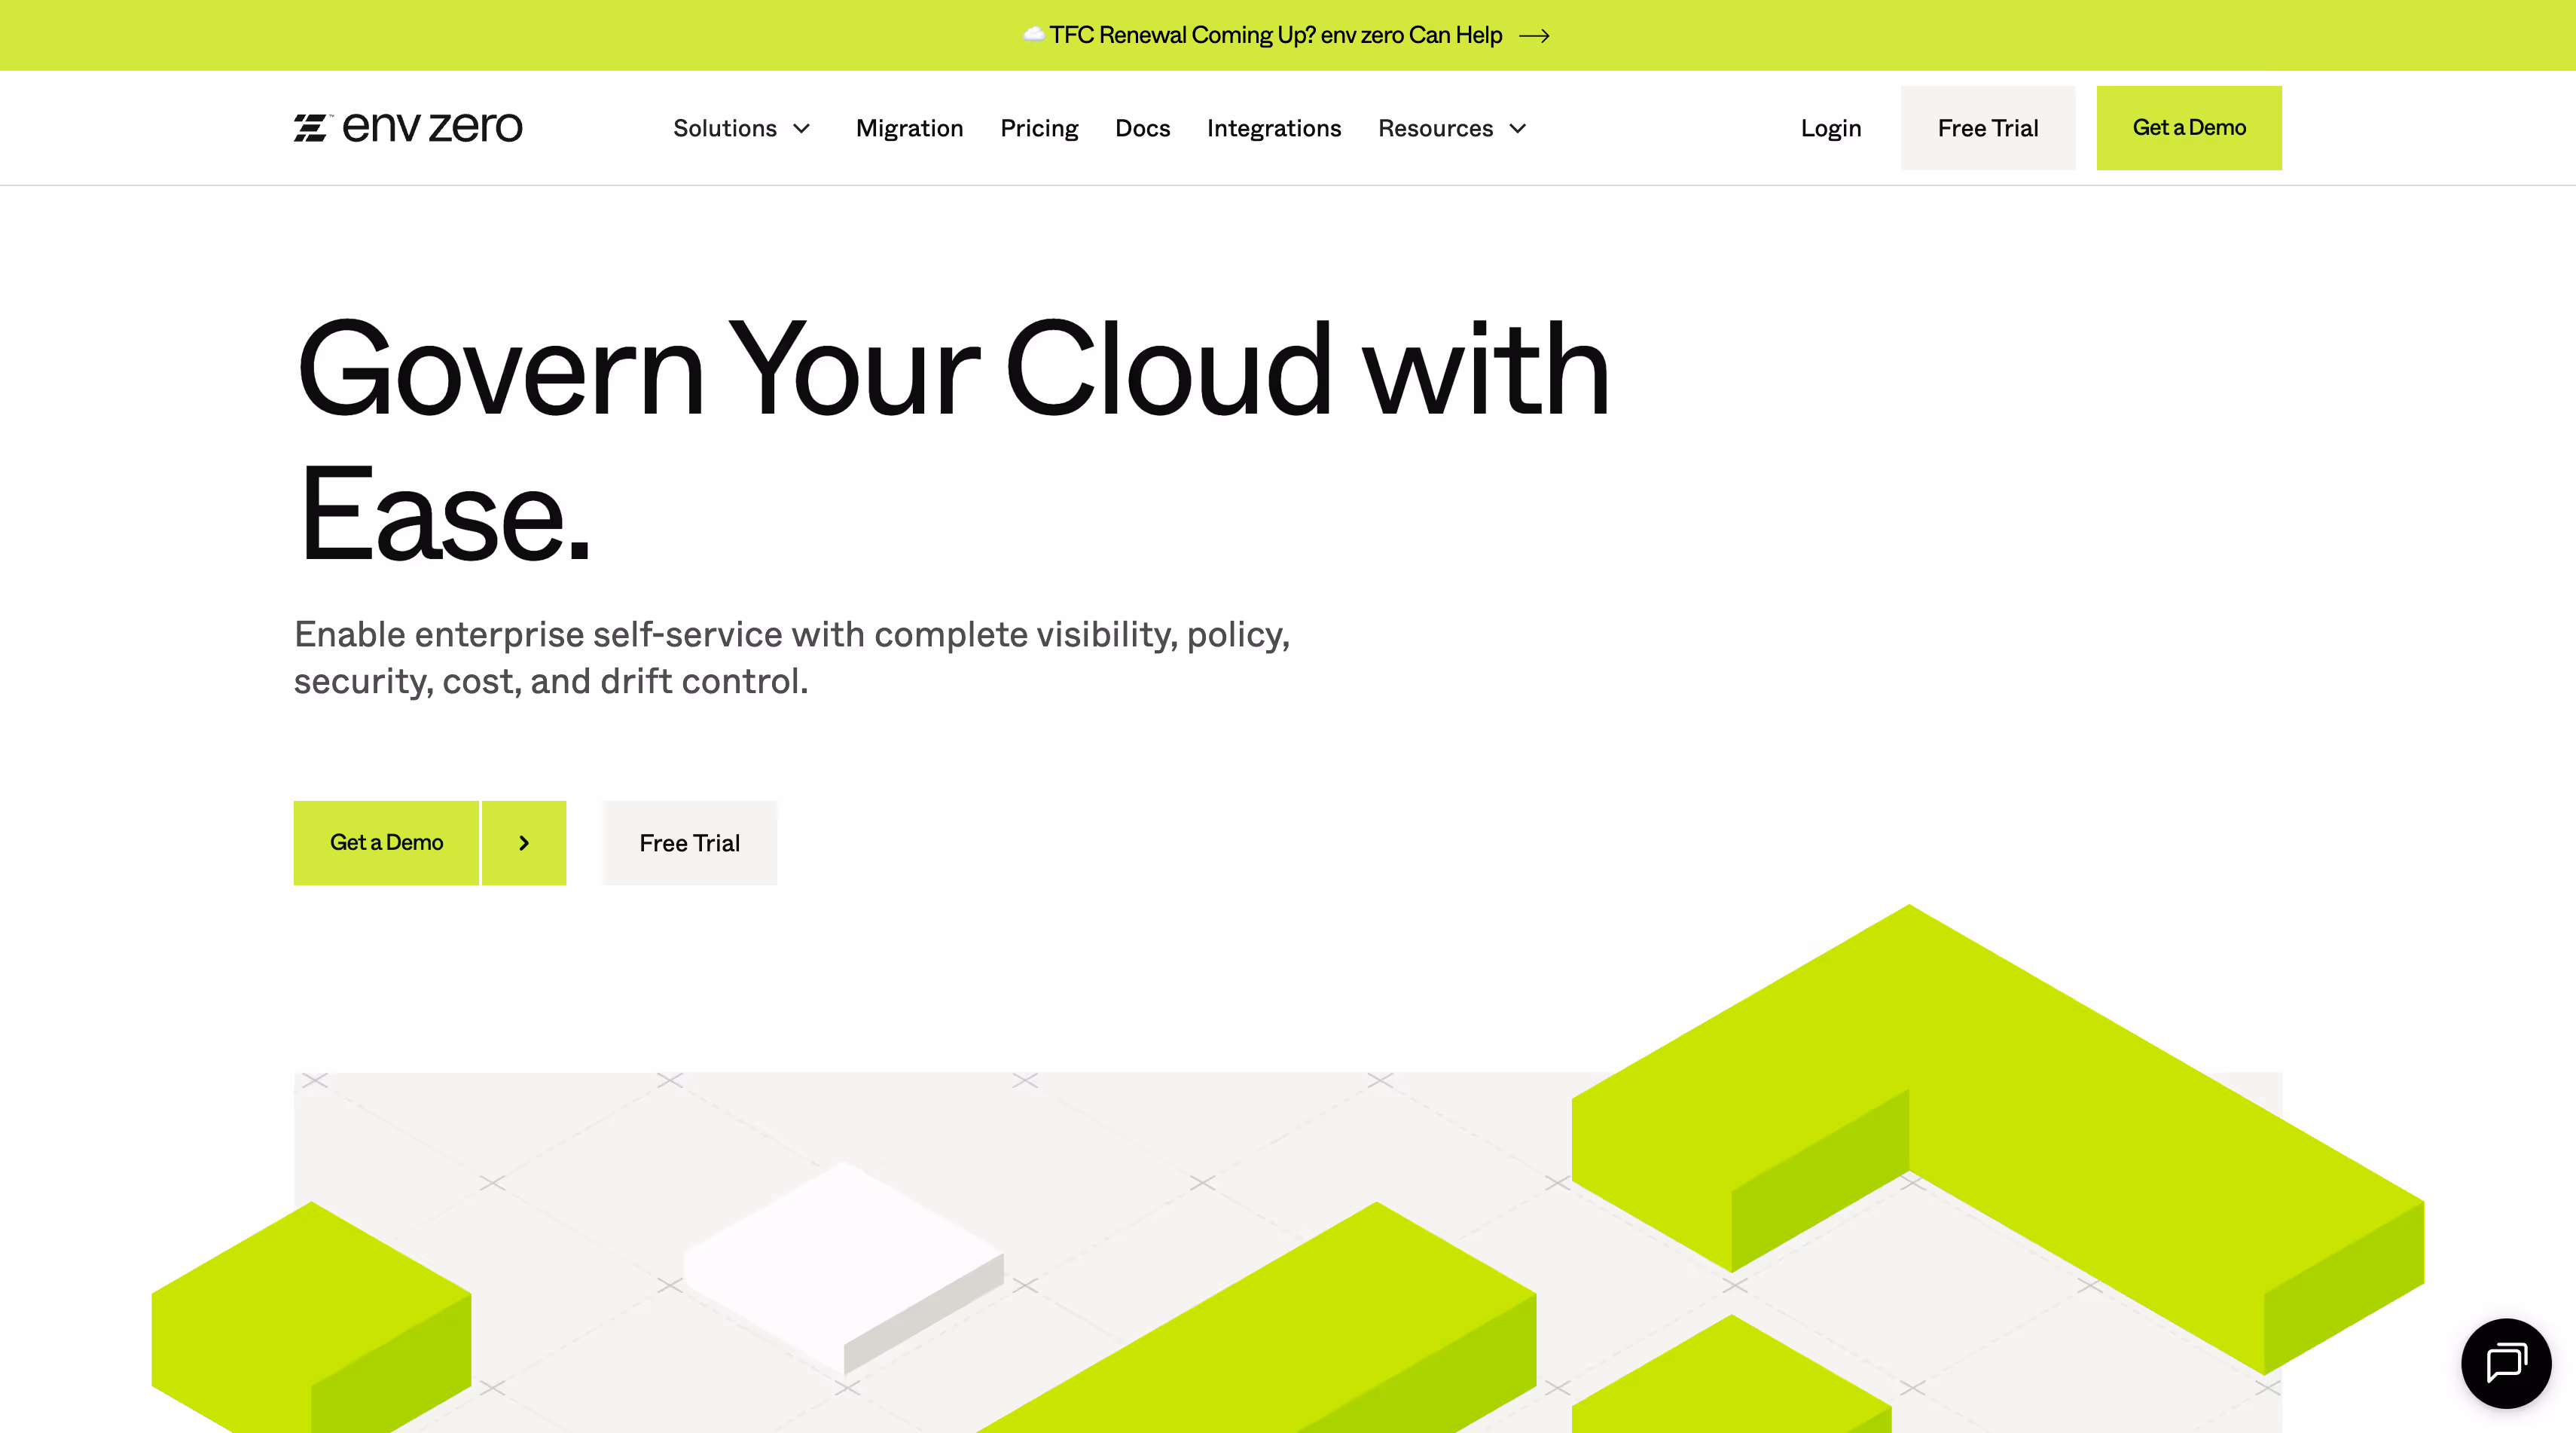Open the Resources menu
The height and width of the screenshot is (1433, 2576).
pos(1435,128)
